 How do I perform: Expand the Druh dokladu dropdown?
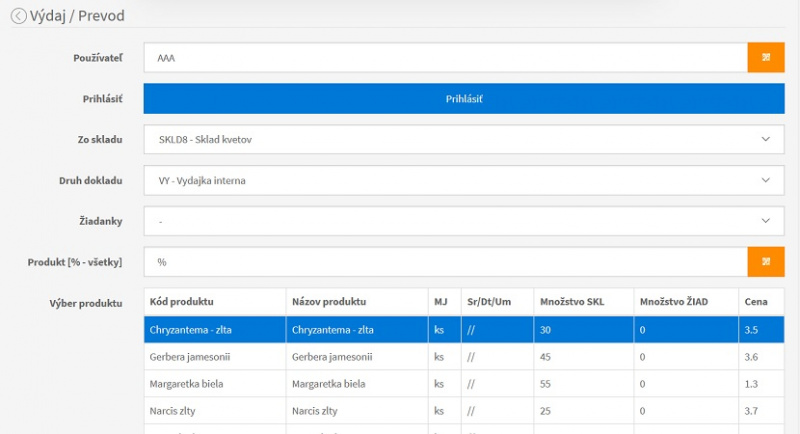tap(464, 181)
